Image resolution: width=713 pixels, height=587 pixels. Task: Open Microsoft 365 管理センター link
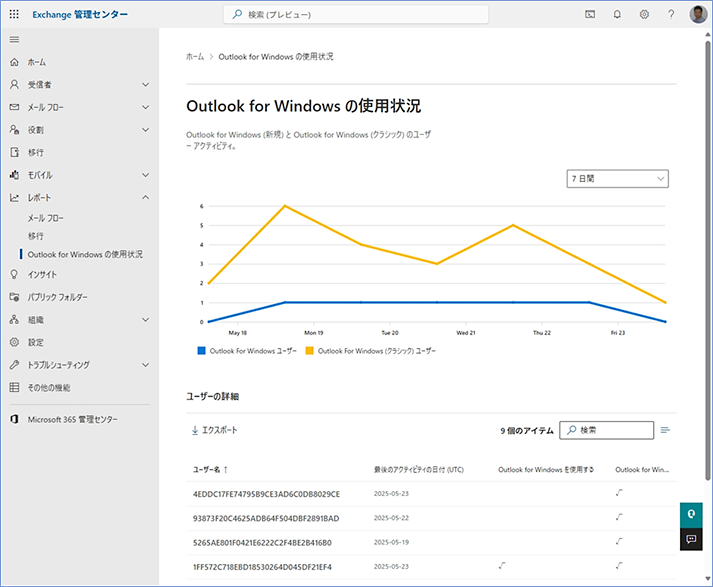73,419
